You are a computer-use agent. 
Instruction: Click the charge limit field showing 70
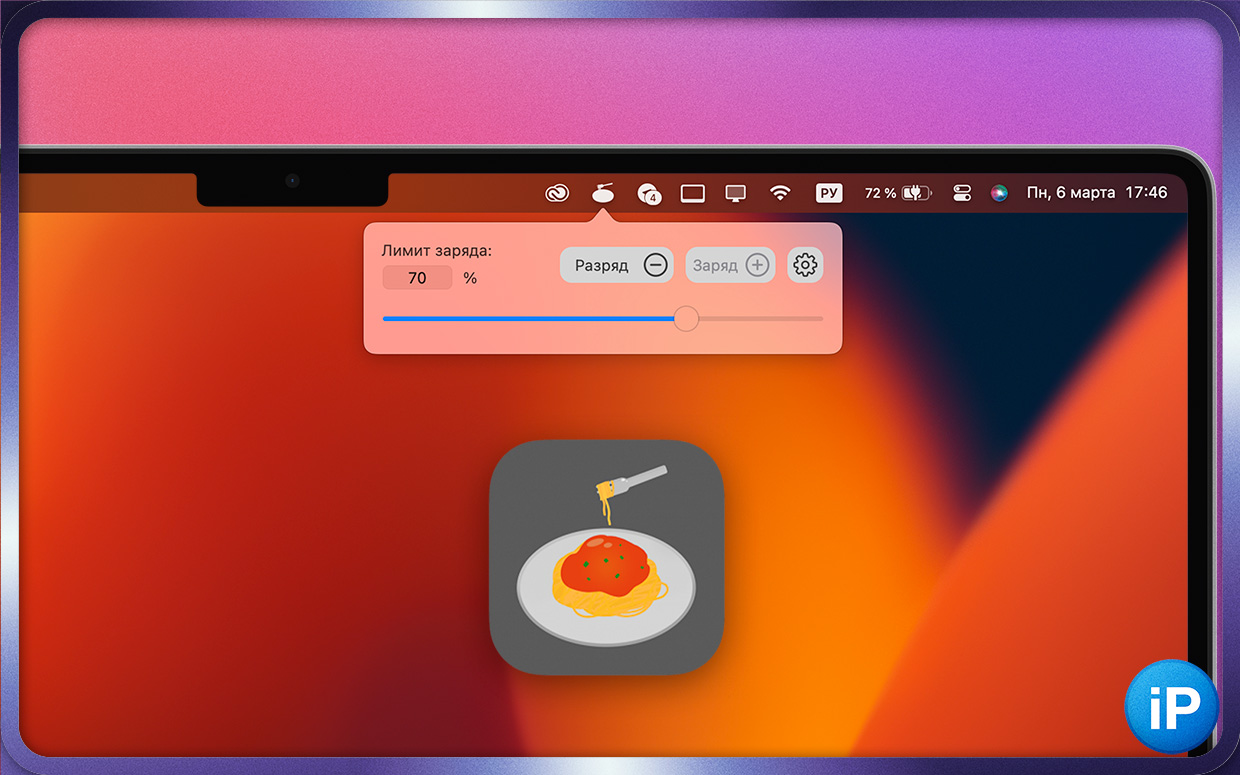click(x=417, y=278)
